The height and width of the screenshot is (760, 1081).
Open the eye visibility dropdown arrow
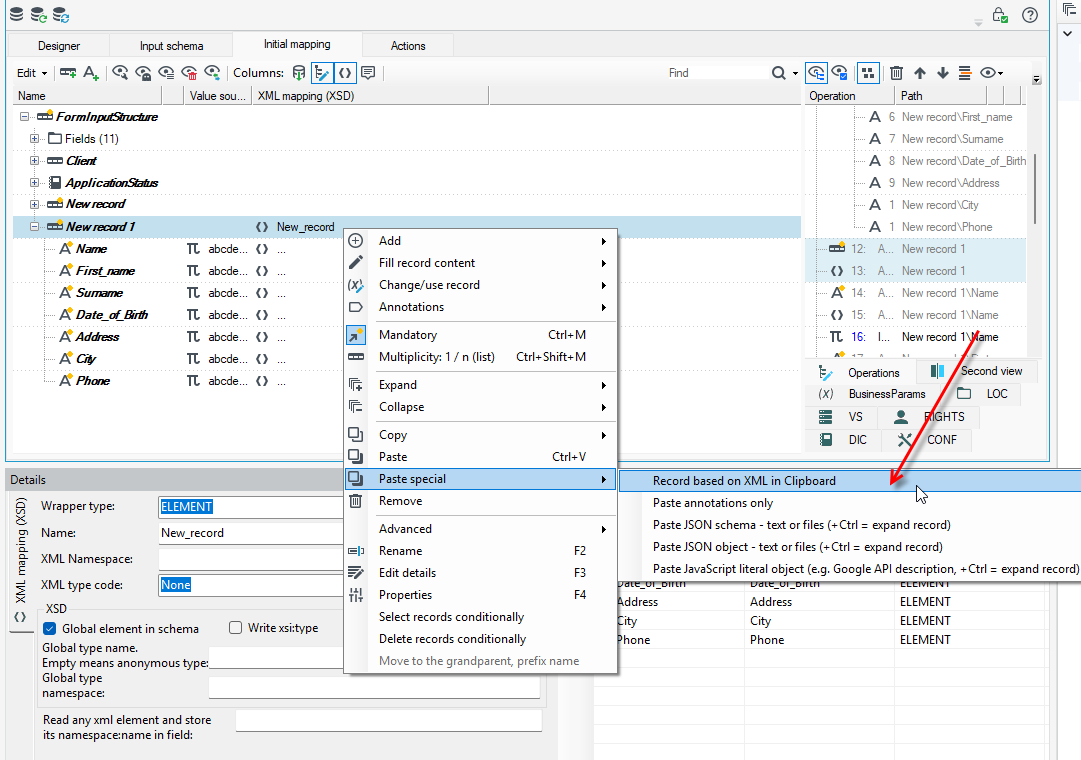(x=1000, y=73)
